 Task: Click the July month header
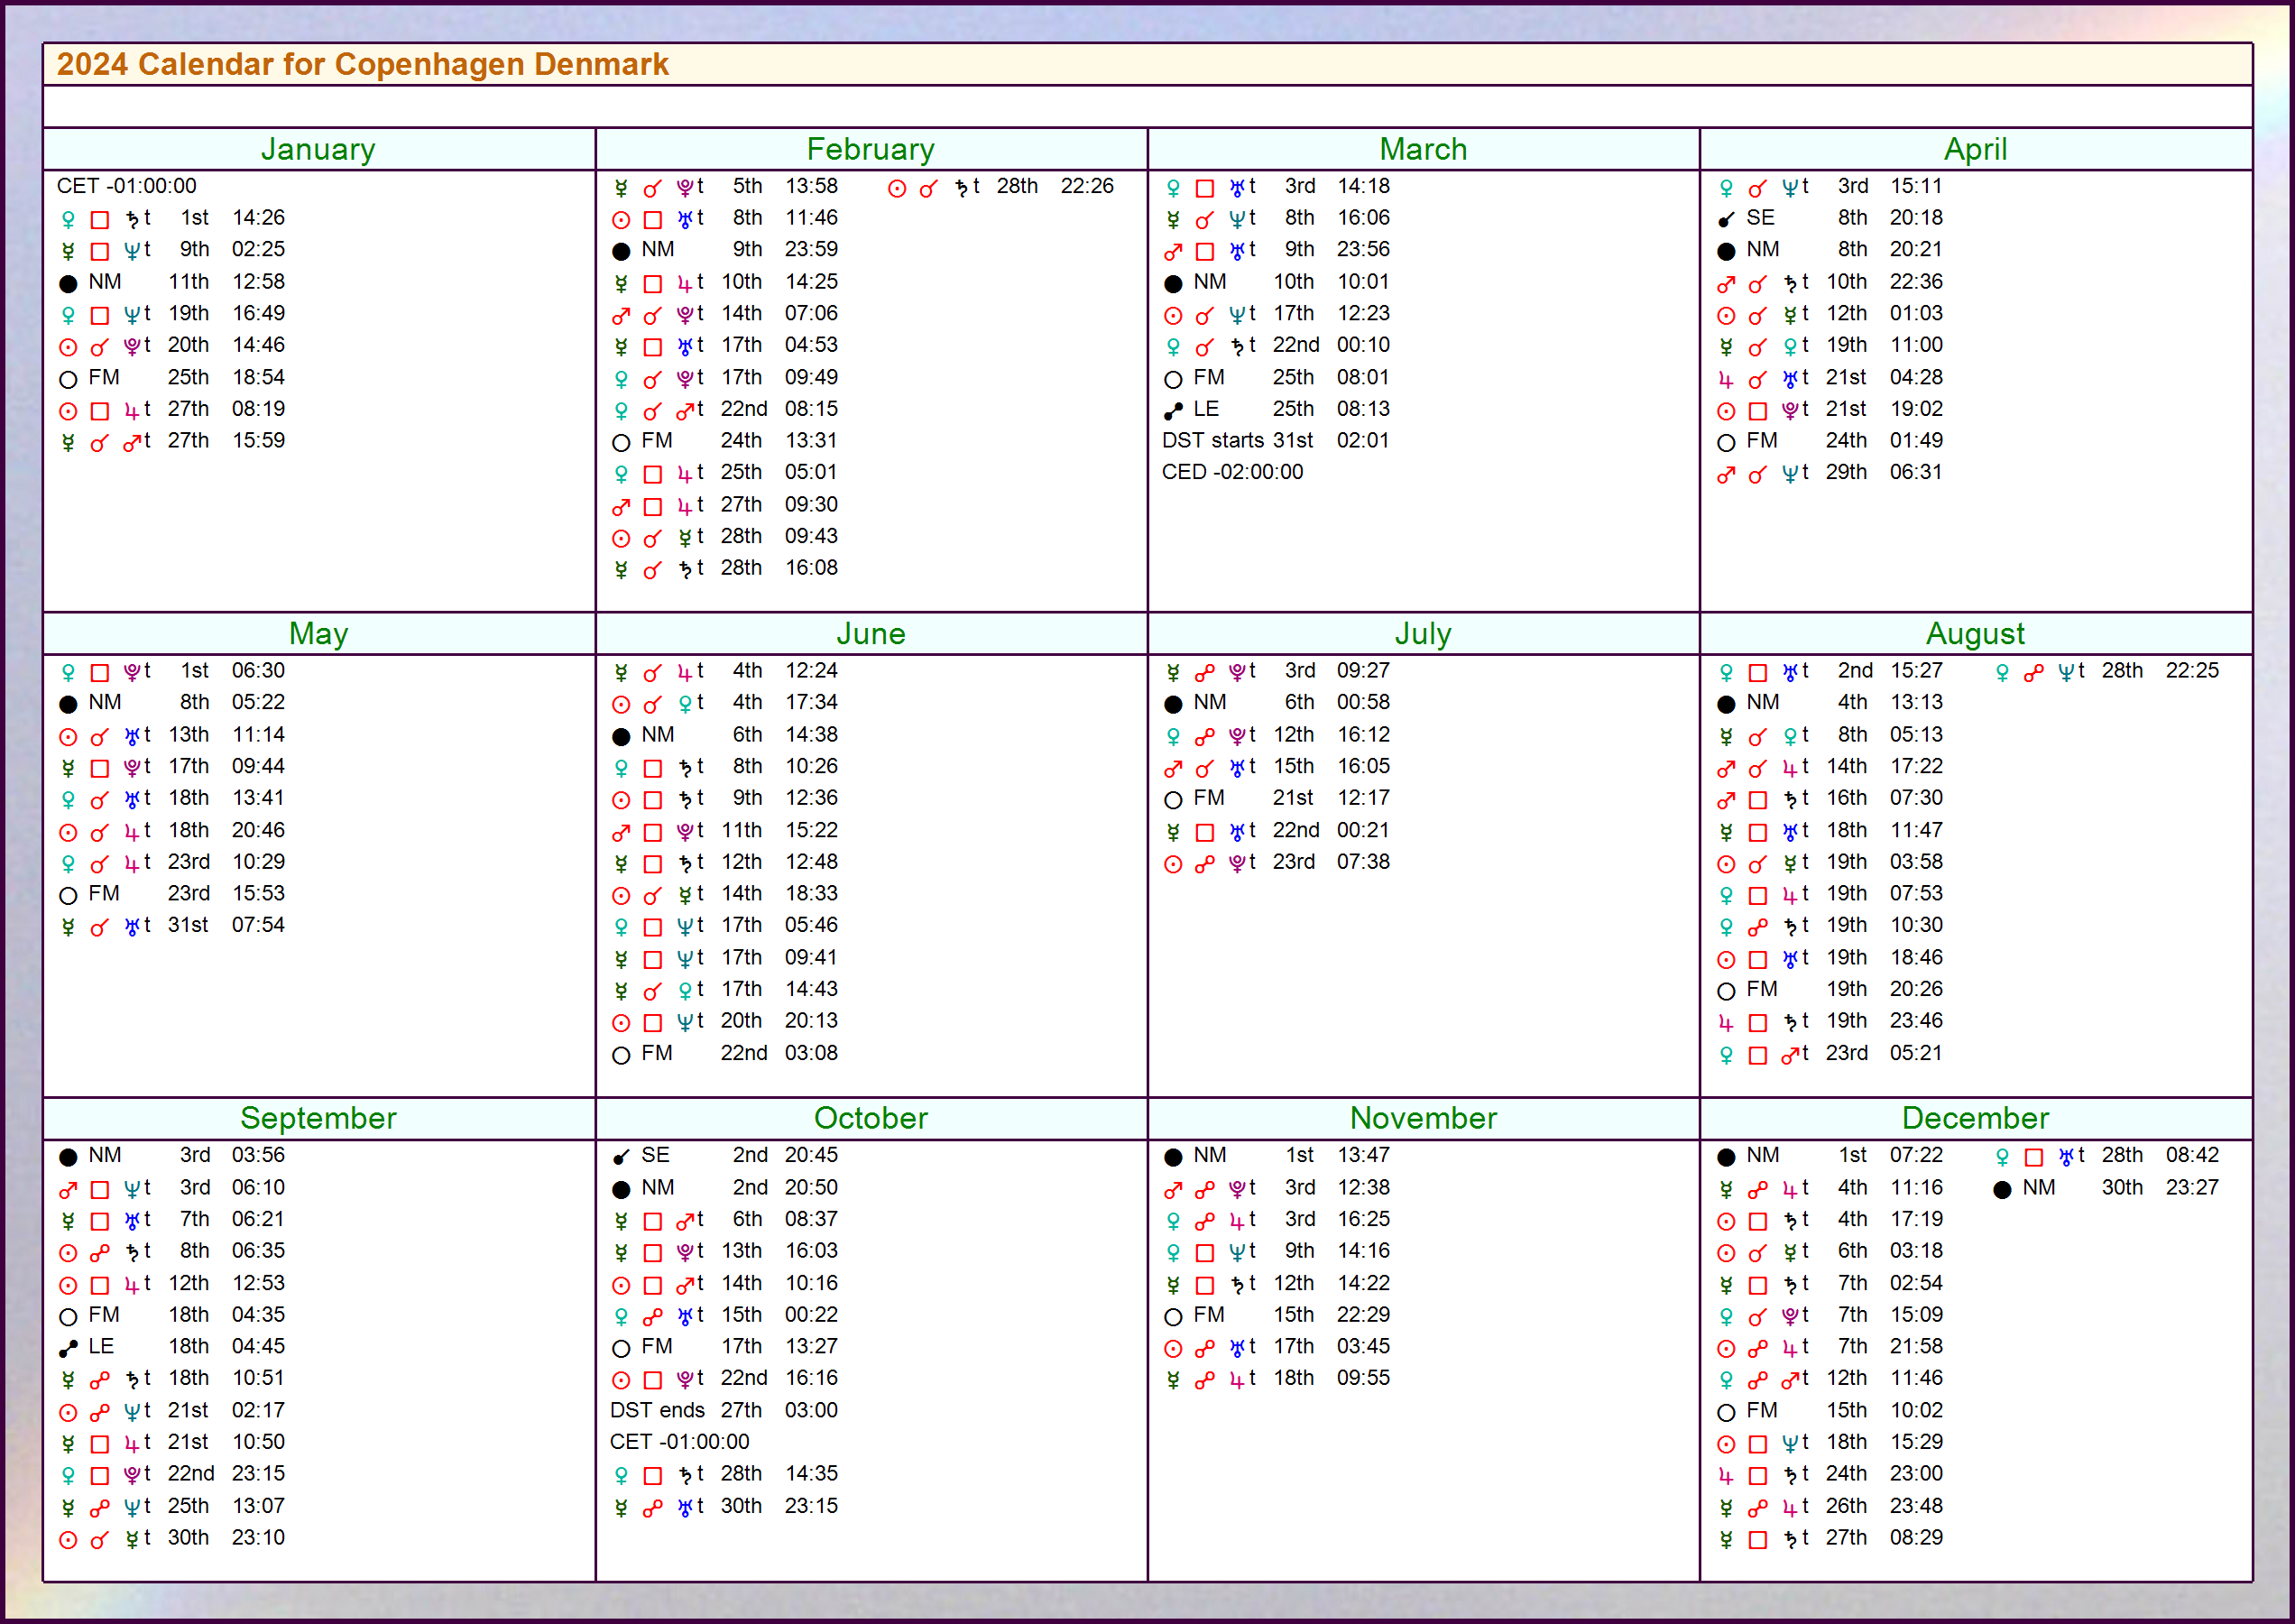[x=1423, y=634]
